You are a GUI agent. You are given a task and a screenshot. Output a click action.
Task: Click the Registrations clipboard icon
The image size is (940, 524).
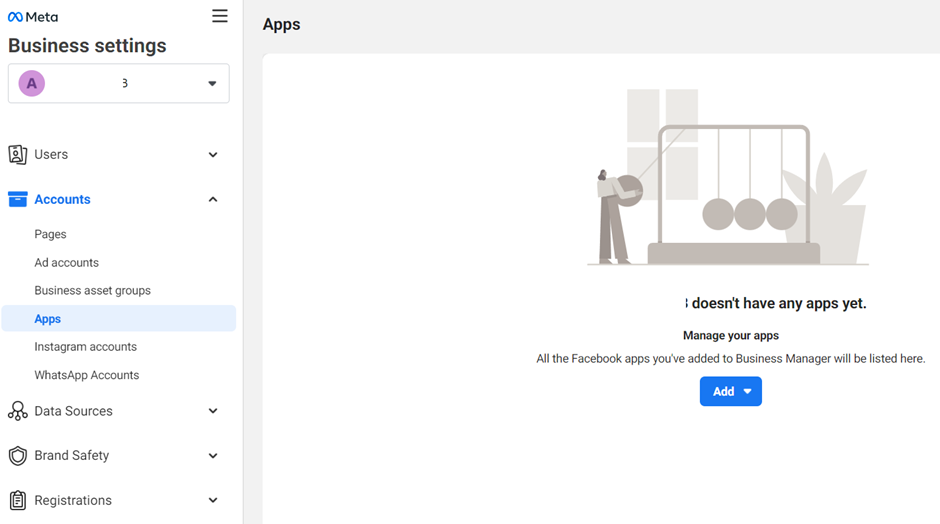point(17,500)
